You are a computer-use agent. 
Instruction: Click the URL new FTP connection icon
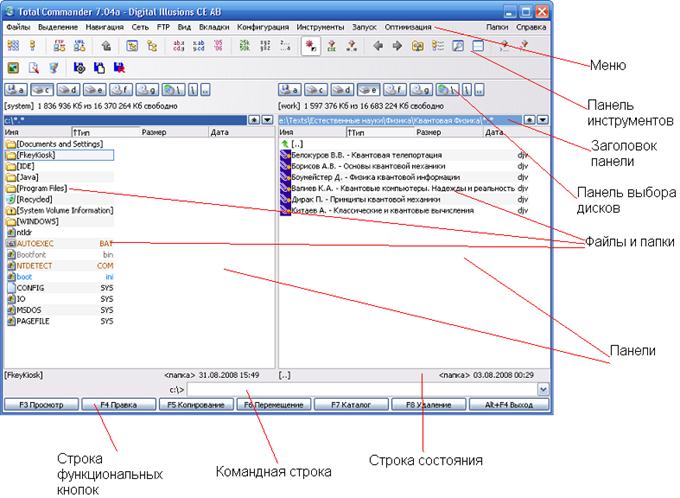[x=79, y=46]
